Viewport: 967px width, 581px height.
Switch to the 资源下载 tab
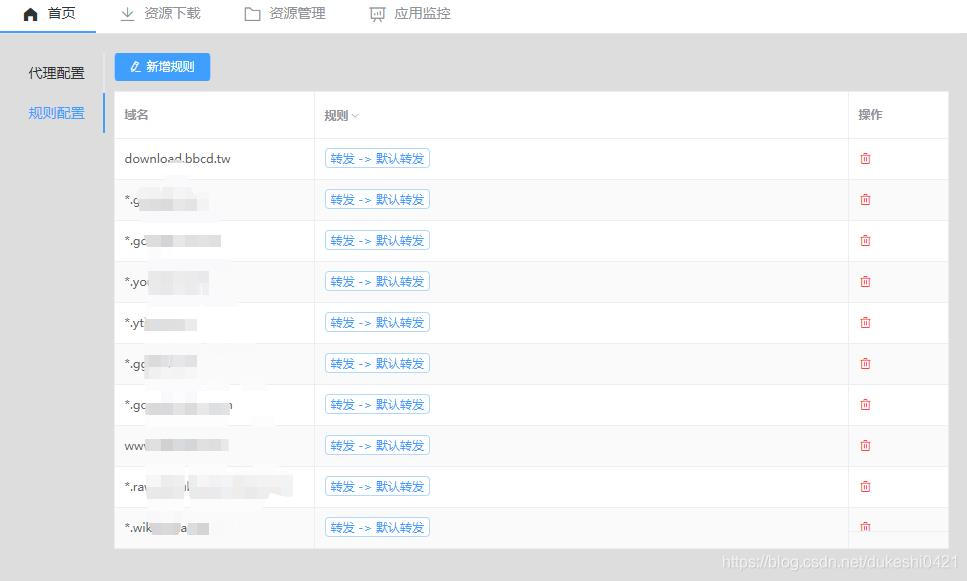tap(160, 14)
